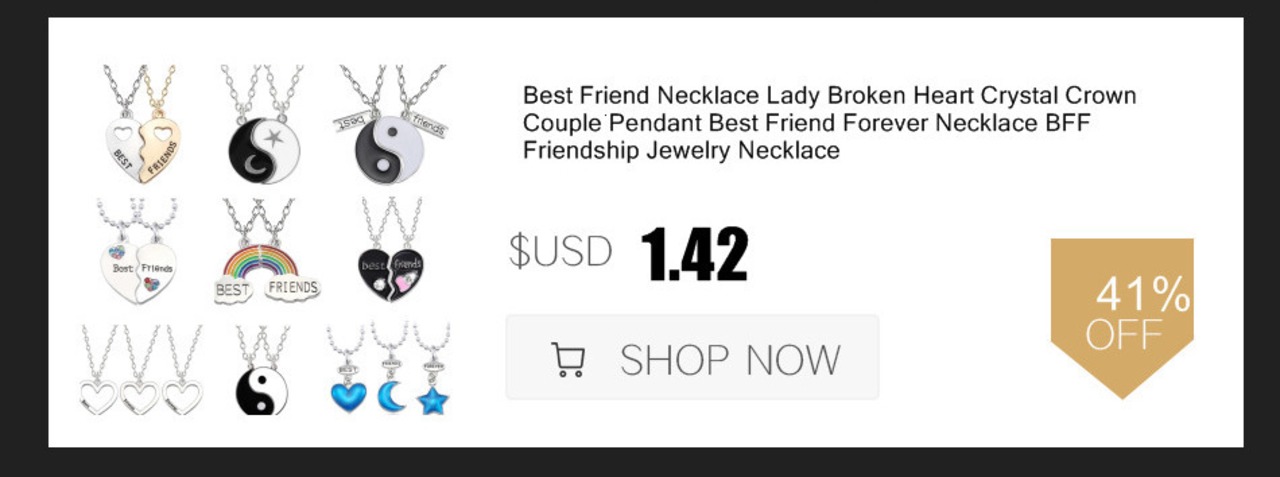1280x477 pixels.
Task: Select the white Best Friends heart with gems
Action: [x=137, y=251]
